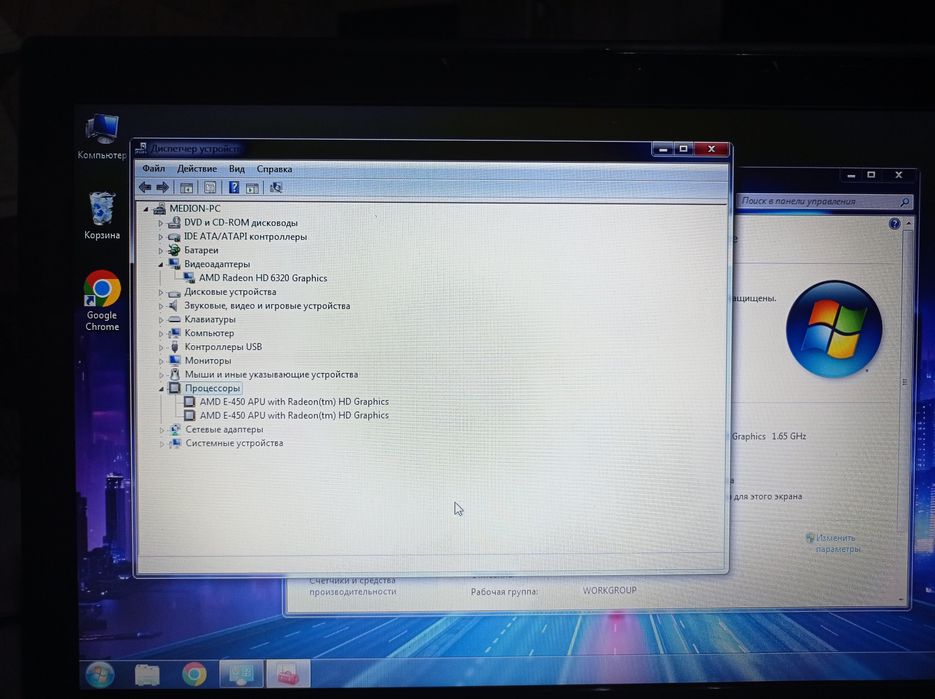
Task: Click the blue question mark Help toolbar icon
Action: [234, 188]
